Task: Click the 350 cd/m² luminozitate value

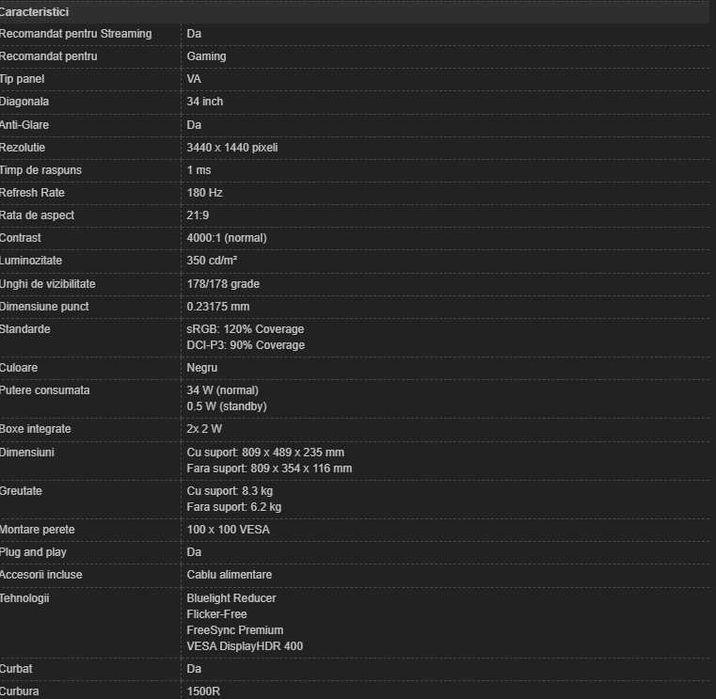Action: (211, 261)
